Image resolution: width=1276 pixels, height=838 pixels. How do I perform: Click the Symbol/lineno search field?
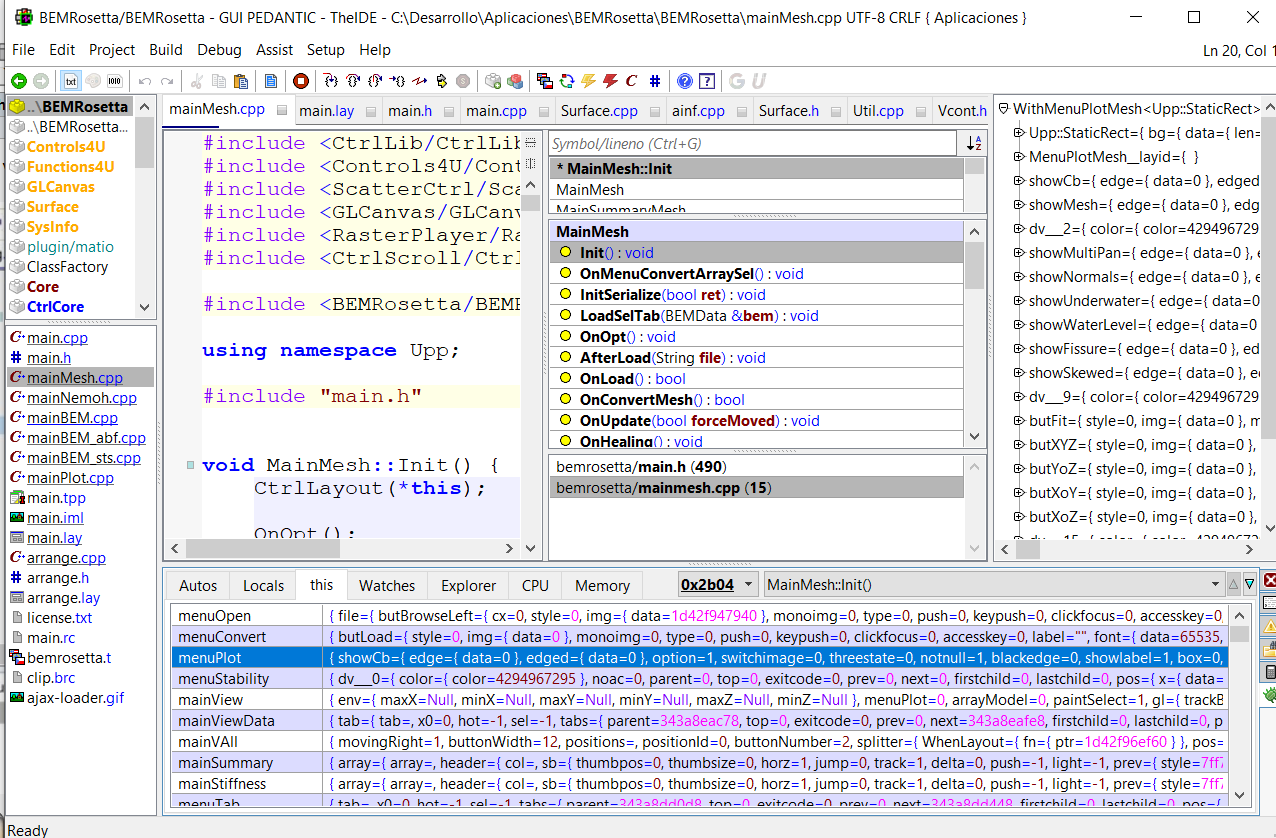[x=750, y=144]
